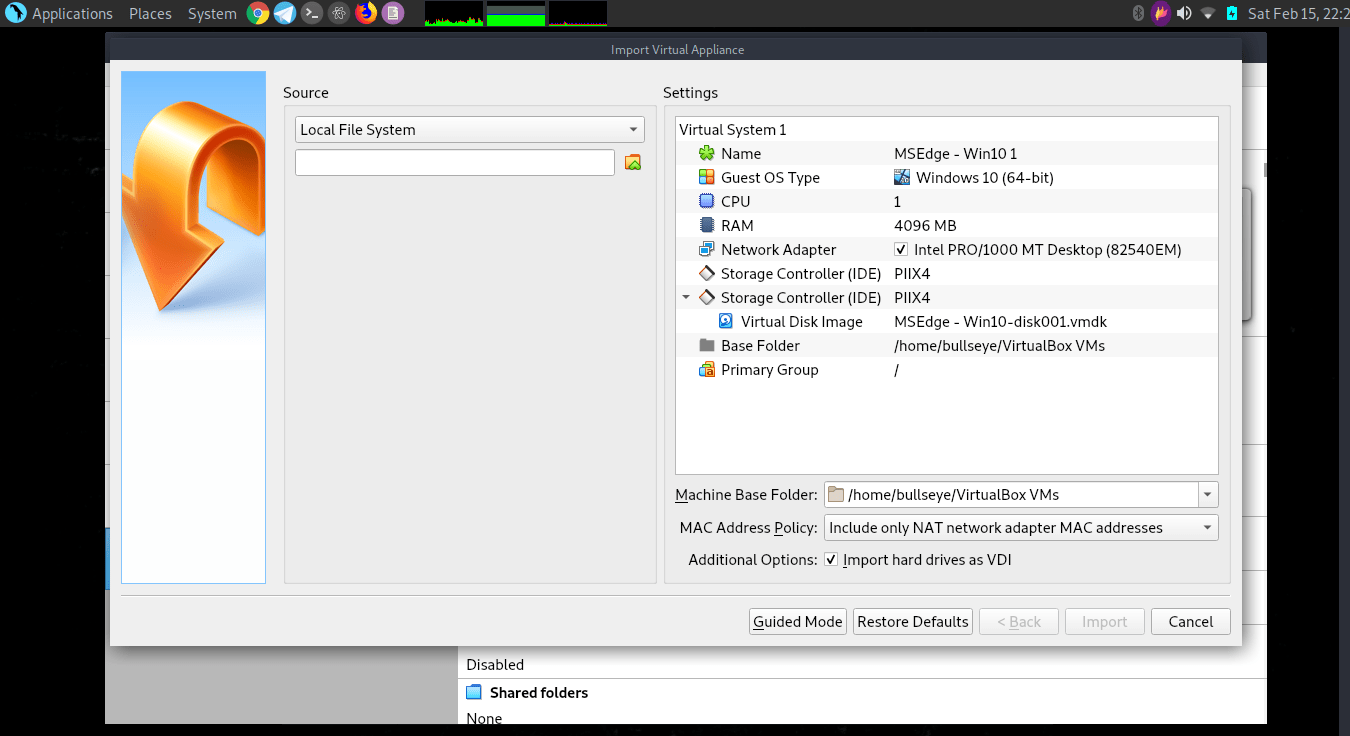Open the volume control tray icon

1184,13
